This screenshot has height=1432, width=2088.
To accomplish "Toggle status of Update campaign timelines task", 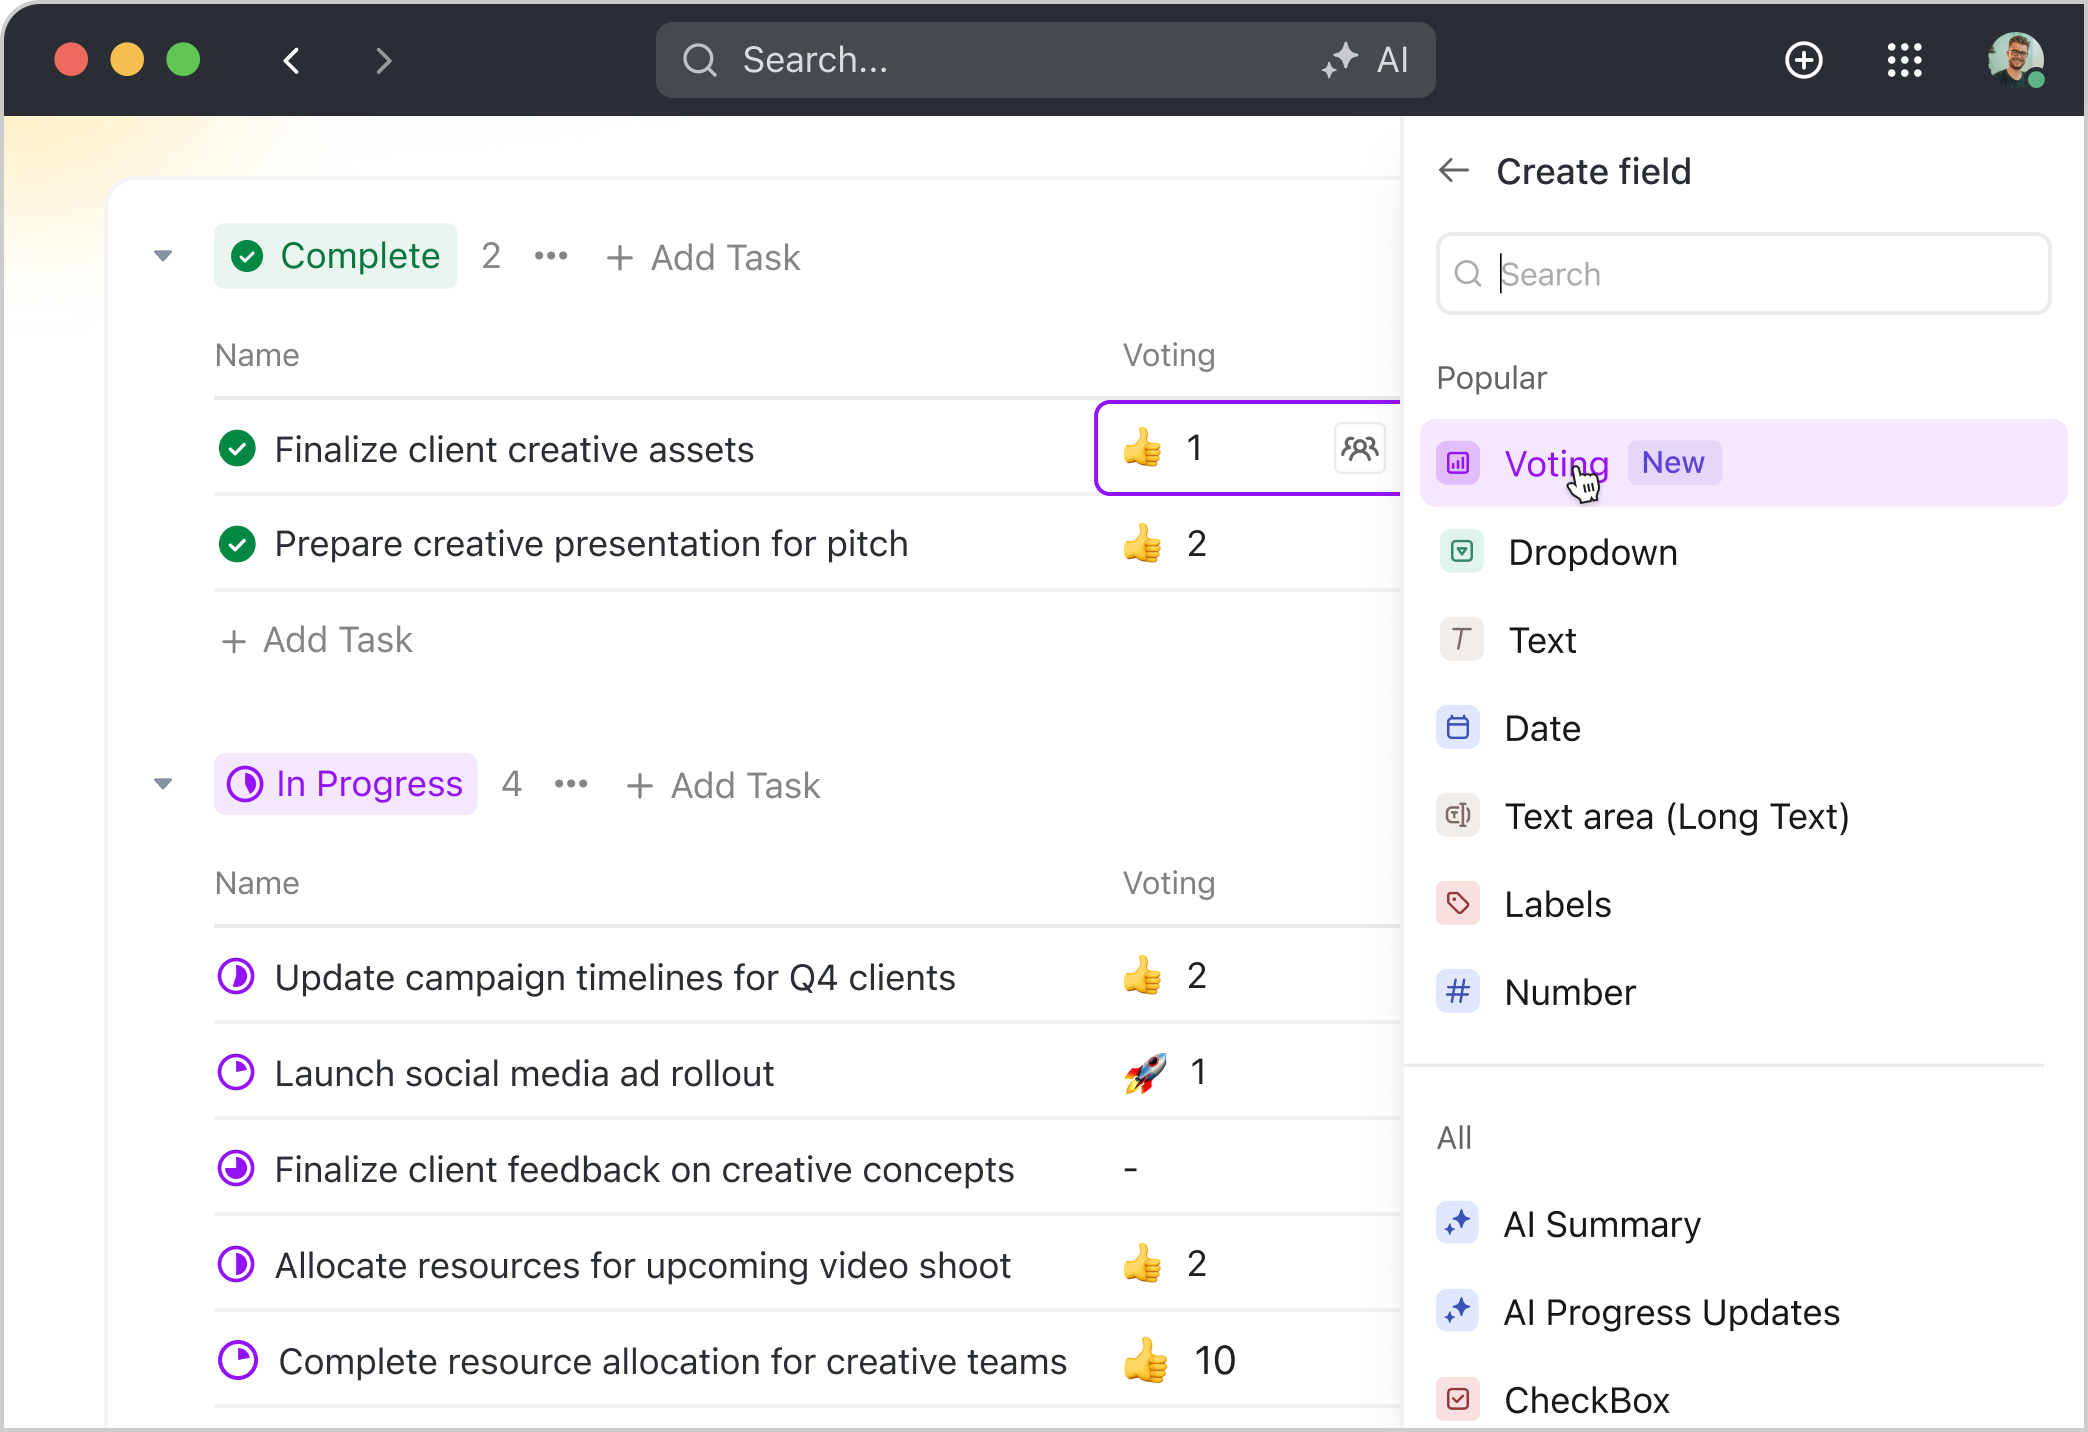I will pyautogui.click(x=236, y=976).
